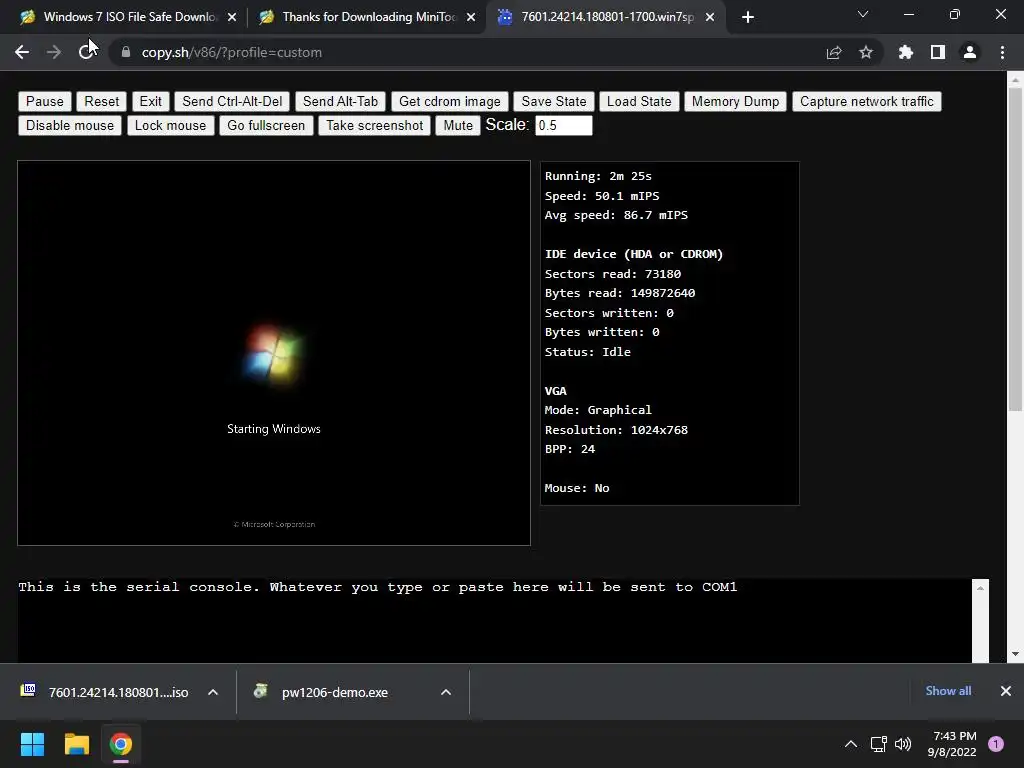The height and width of the screenshot is (768, 1024).
Task: Pause the emulator
Action: point(44,101)
